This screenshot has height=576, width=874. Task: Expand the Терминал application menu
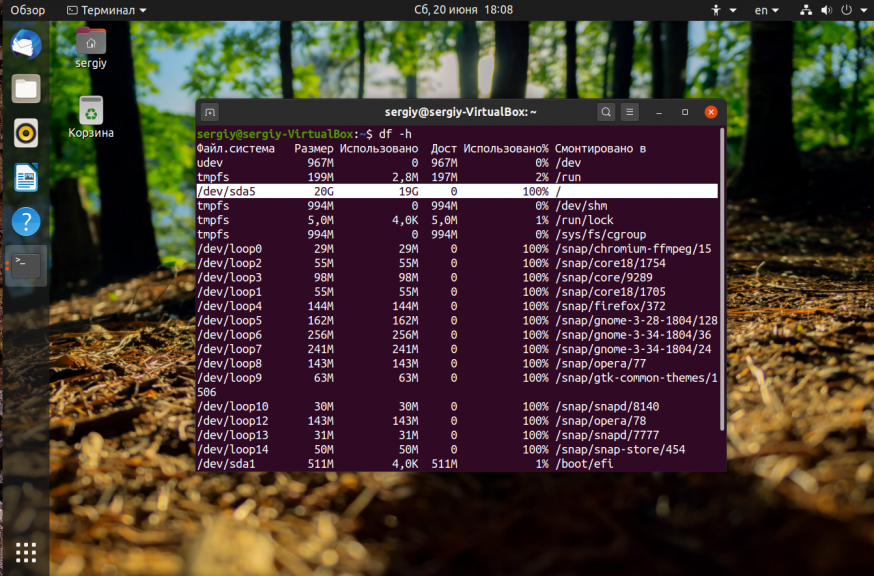106,10
